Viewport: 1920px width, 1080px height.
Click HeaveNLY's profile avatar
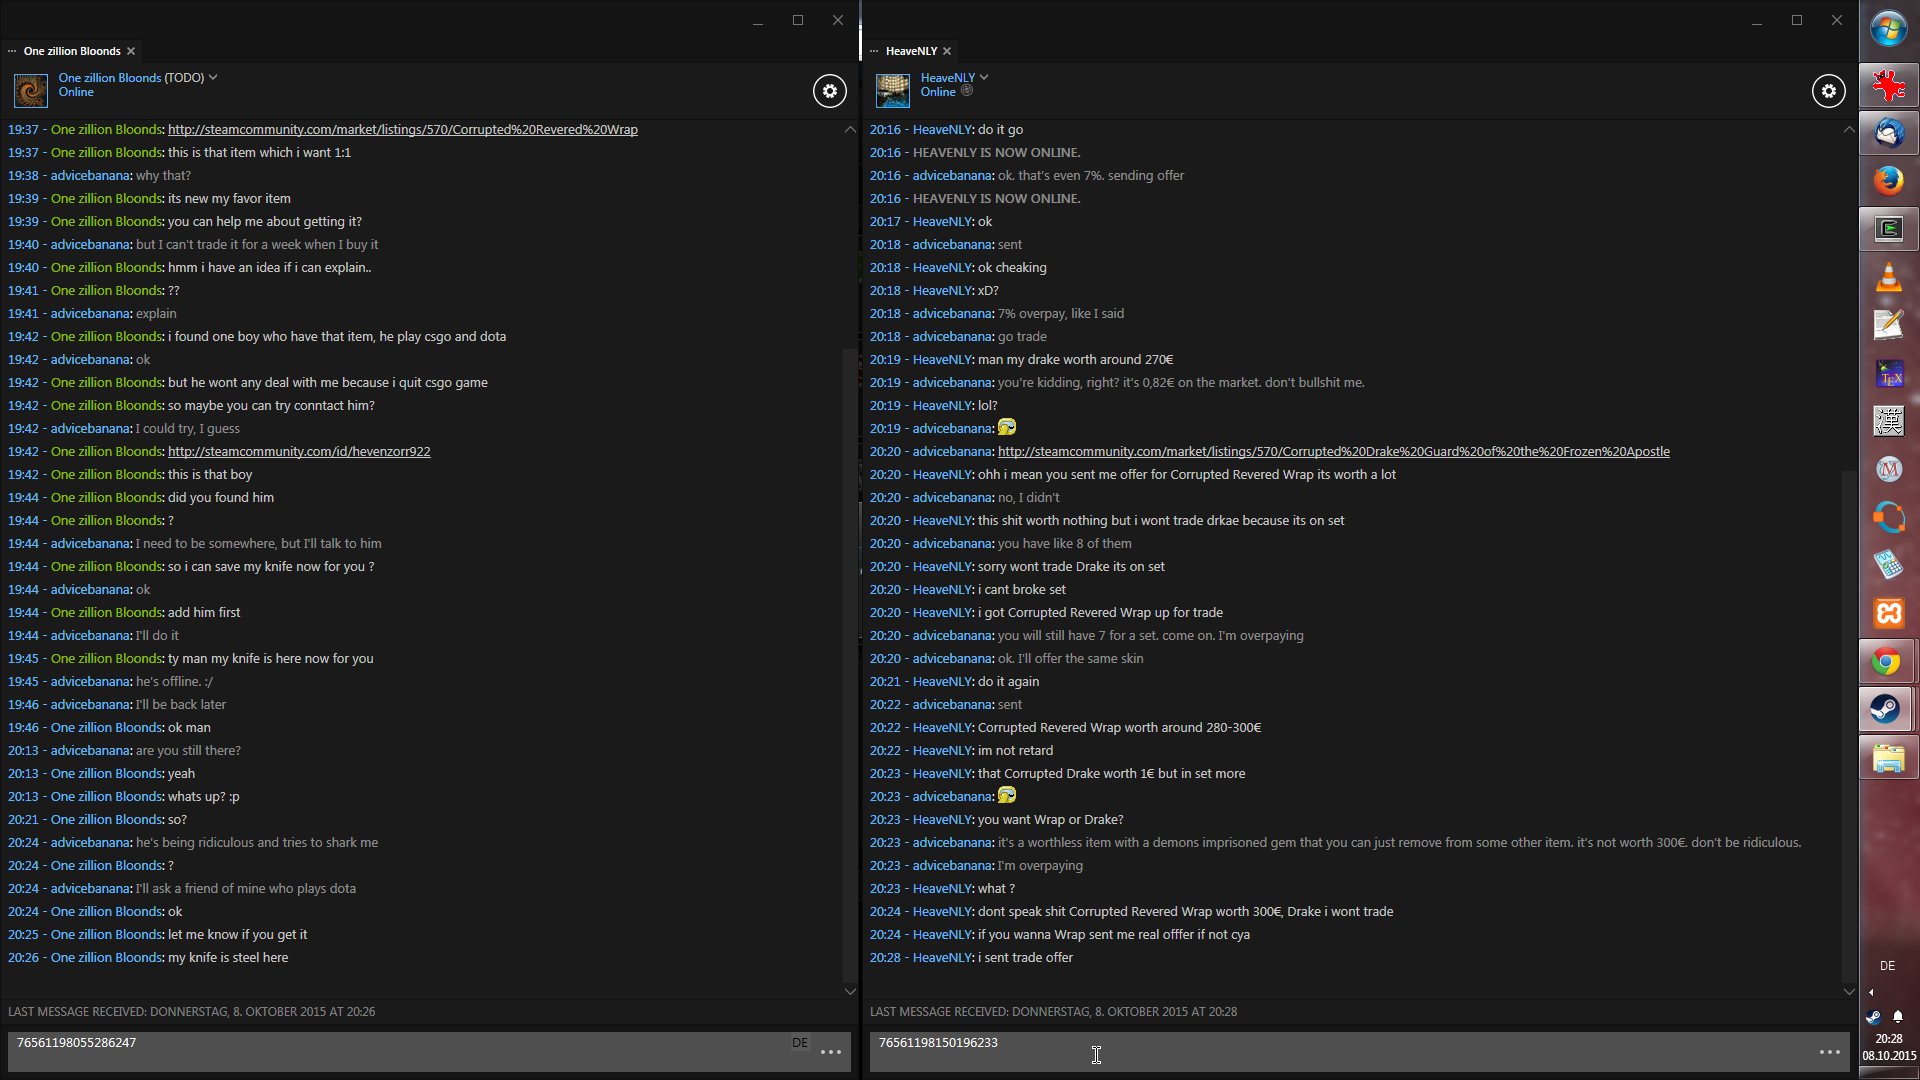(x=892, y=90)
